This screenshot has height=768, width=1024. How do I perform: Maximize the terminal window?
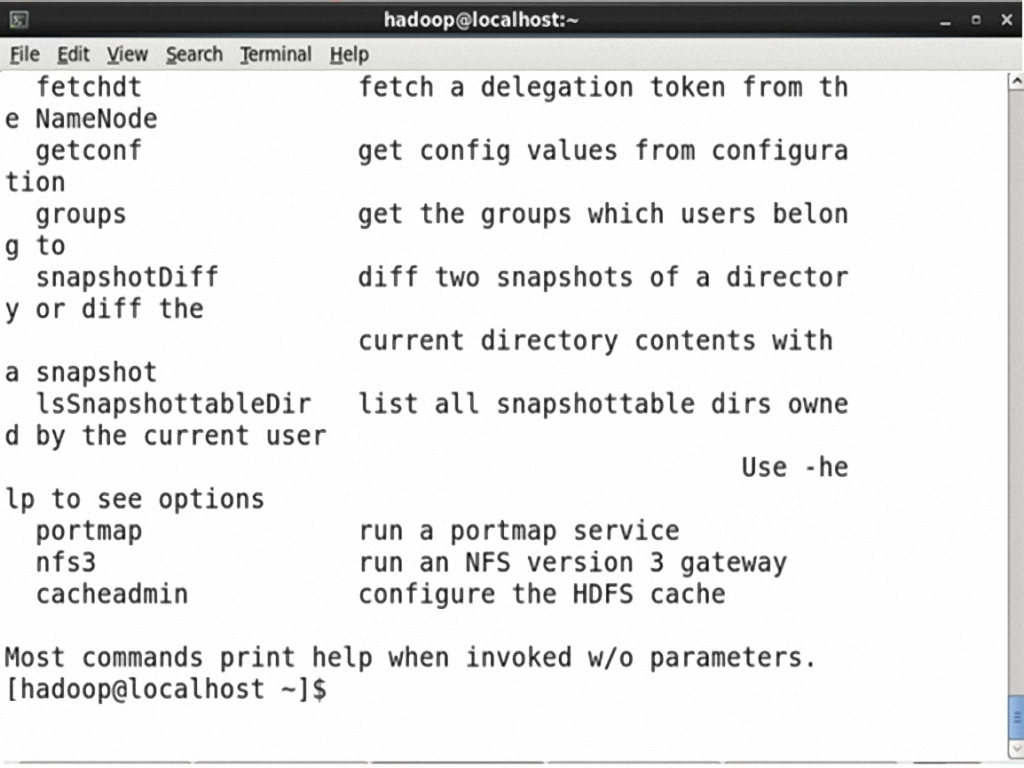coord(976,20)
